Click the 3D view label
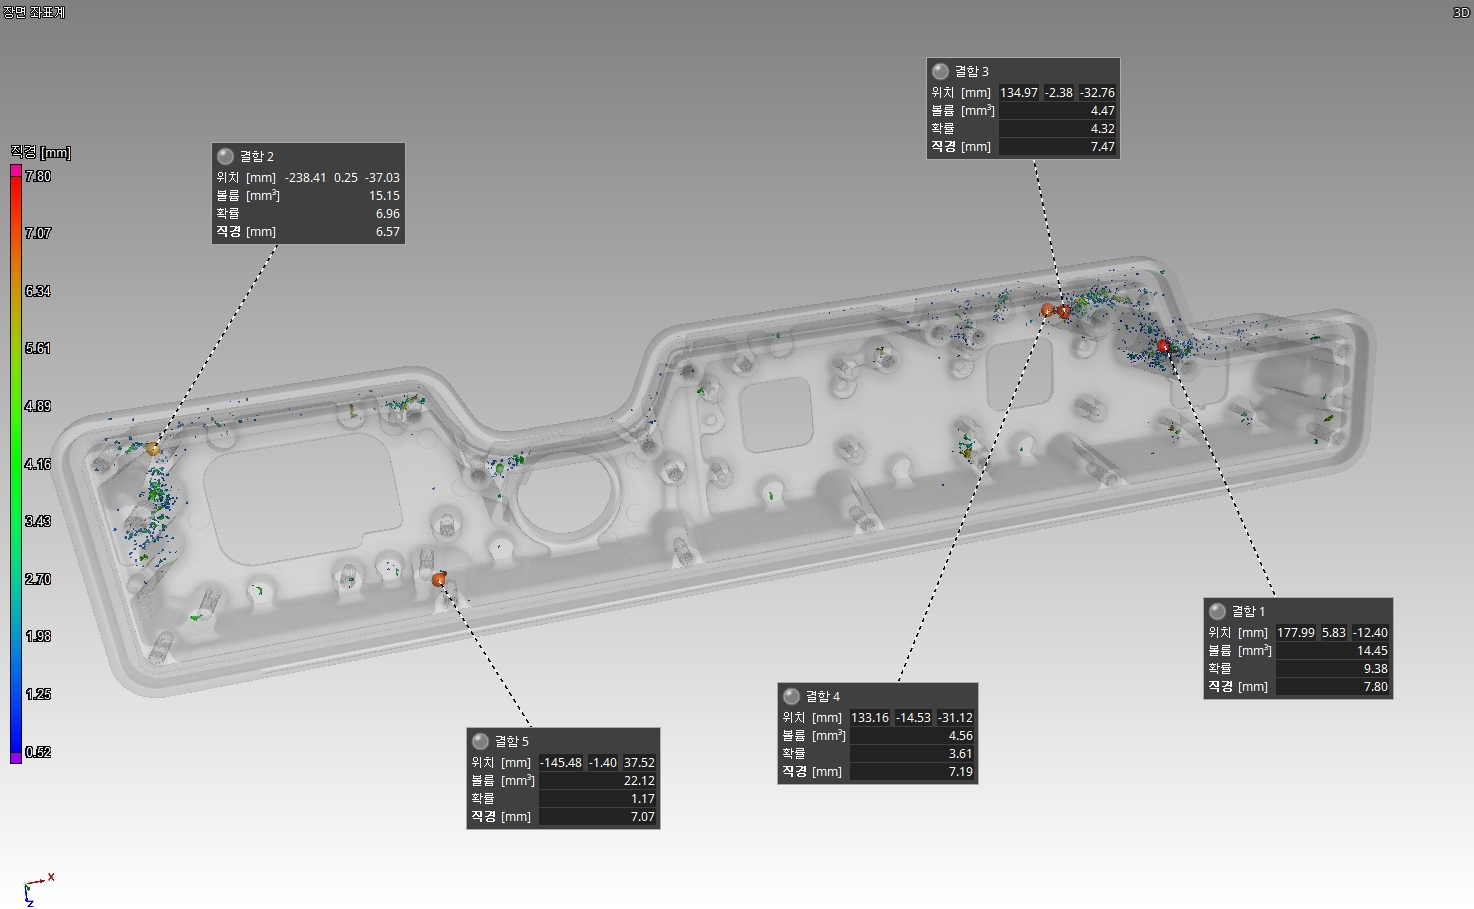Viewport: 1474px width, 909px height. click(x=1461, y=12)
